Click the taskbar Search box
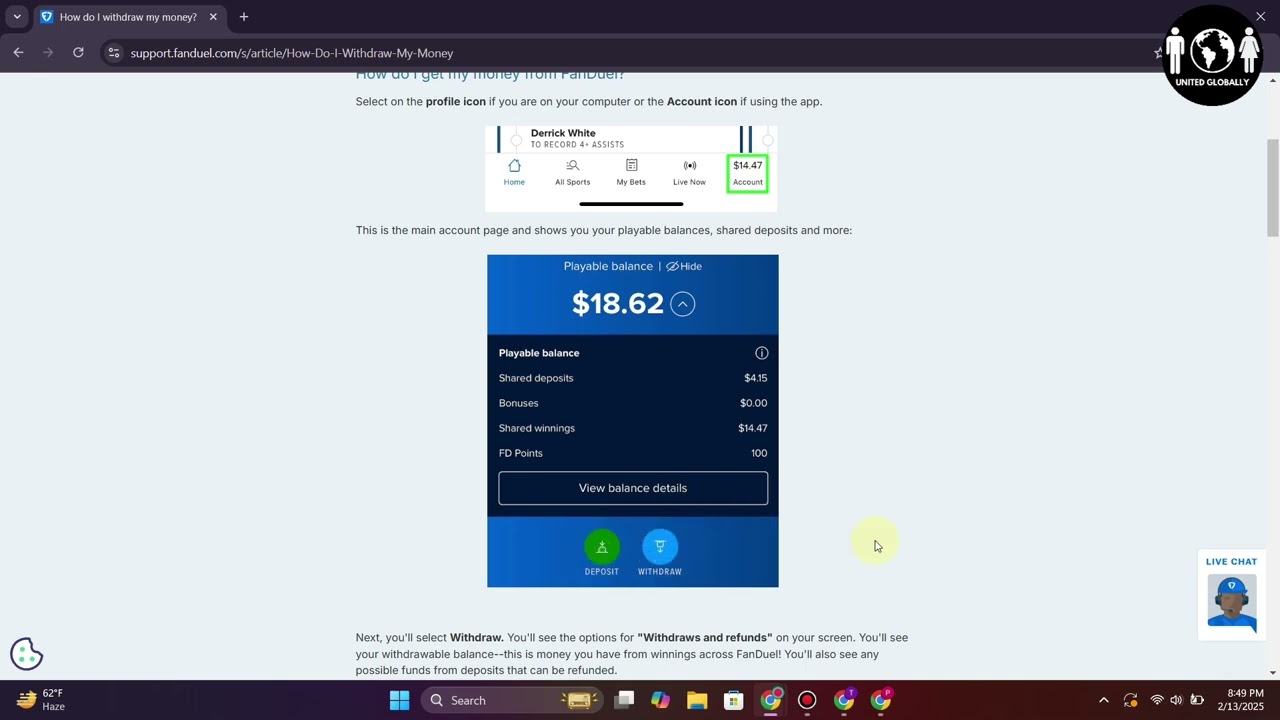 click(510, 700)
